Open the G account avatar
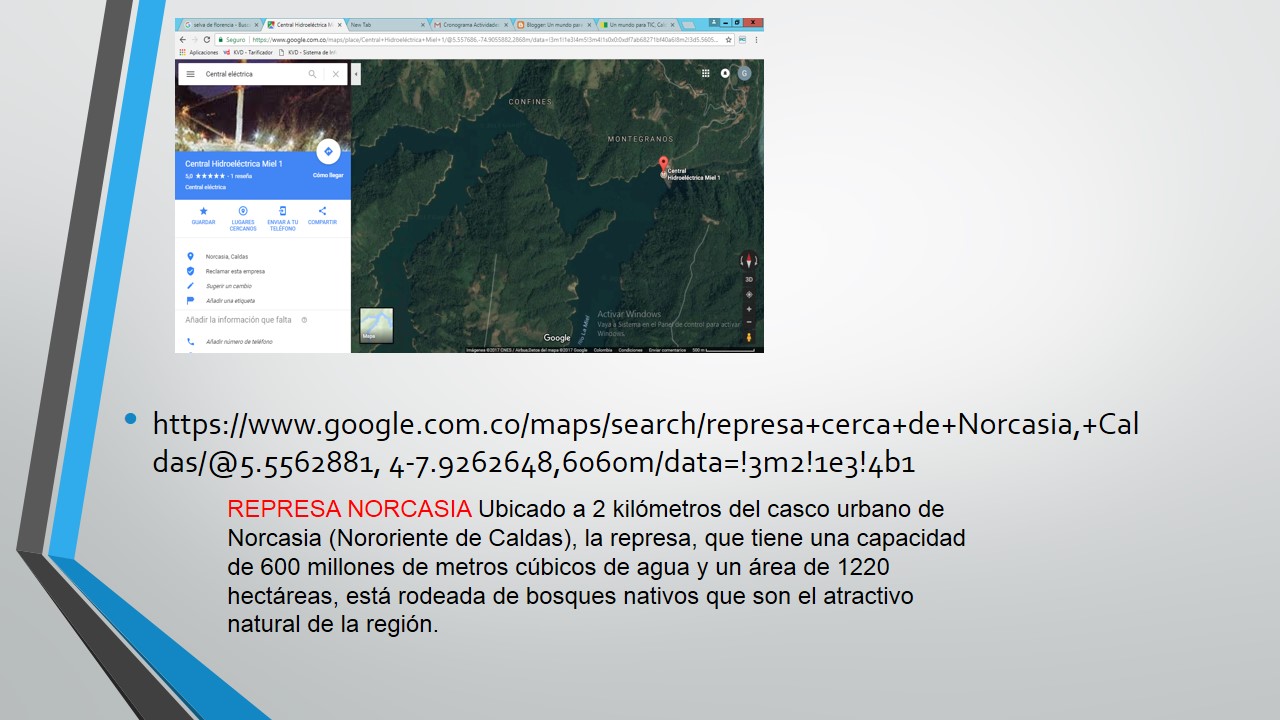The image size is (1280, 720). coord(744,73)
